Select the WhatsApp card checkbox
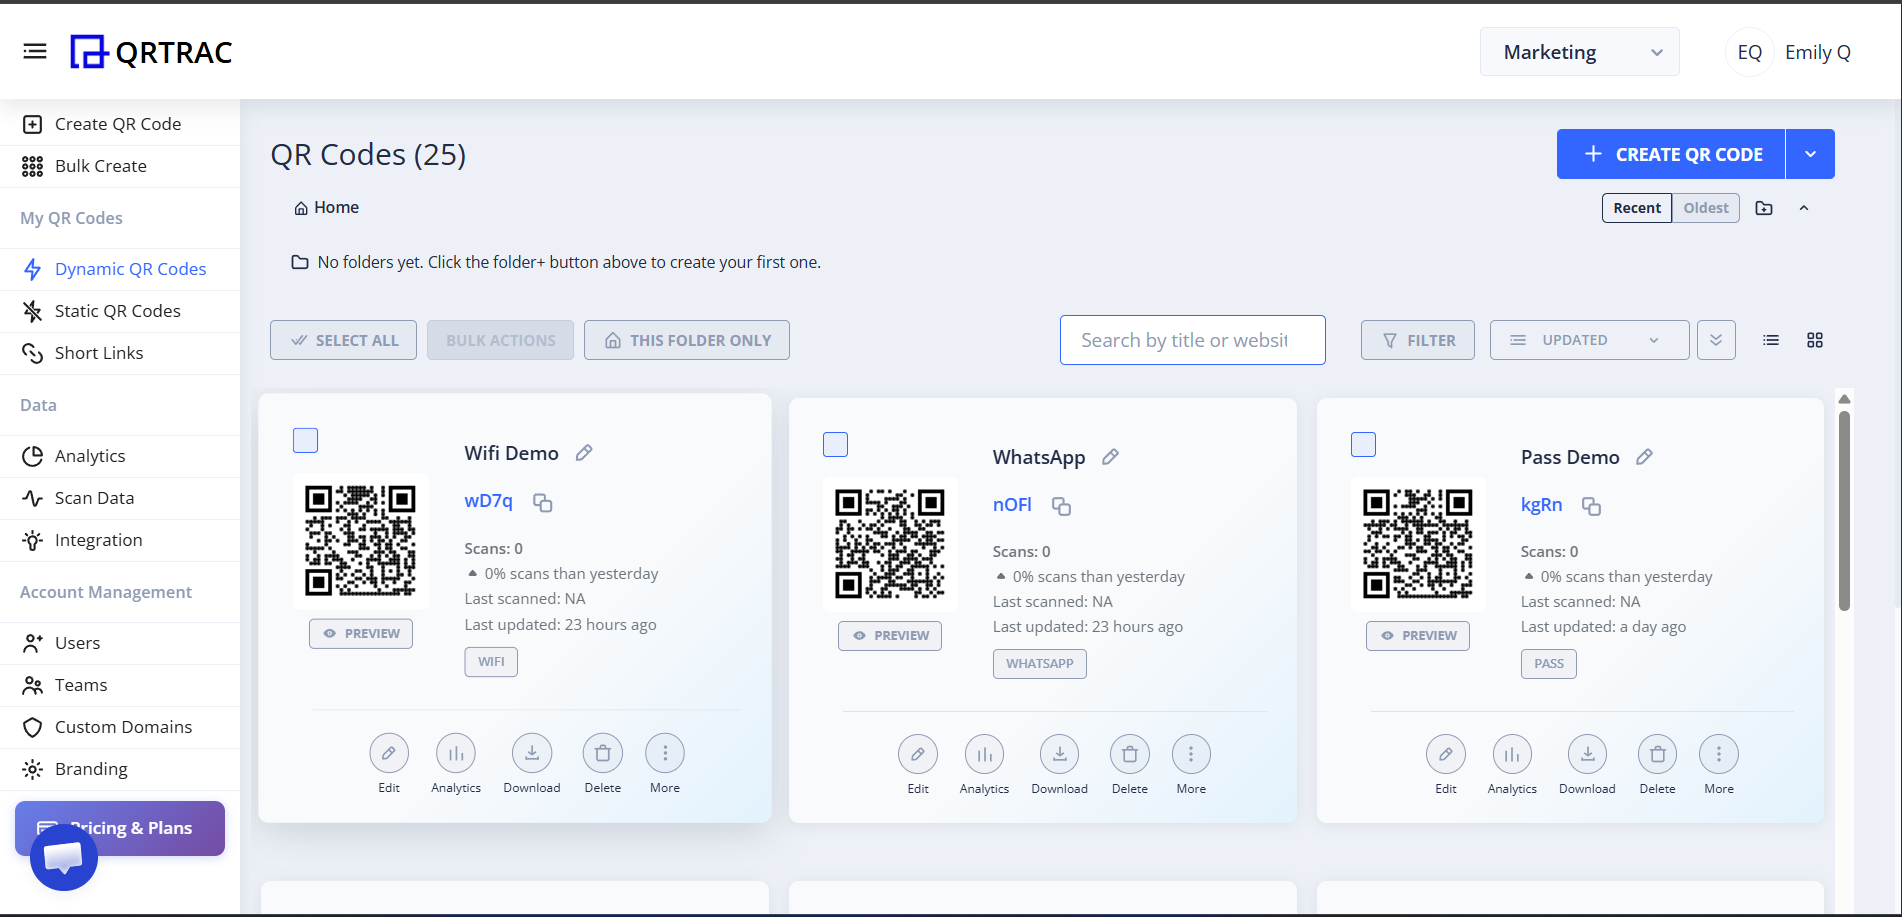This screenshot has width=1902, height=917. 835,444
